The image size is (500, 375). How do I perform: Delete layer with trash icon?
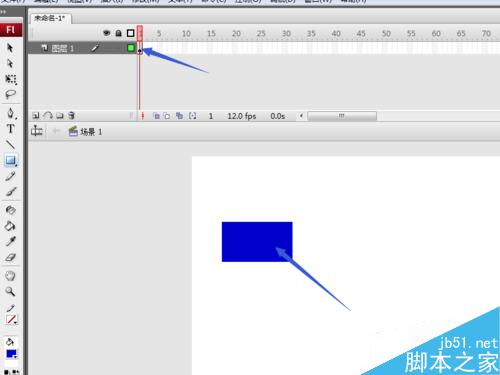click(x=71, y=116)
